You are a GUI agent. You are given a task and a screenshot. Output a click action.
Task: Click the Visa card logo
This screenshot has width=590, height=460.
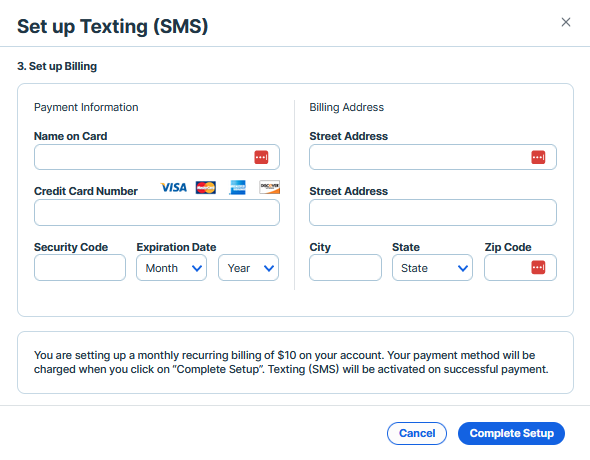pyautogui.click(x=174, y=187)
